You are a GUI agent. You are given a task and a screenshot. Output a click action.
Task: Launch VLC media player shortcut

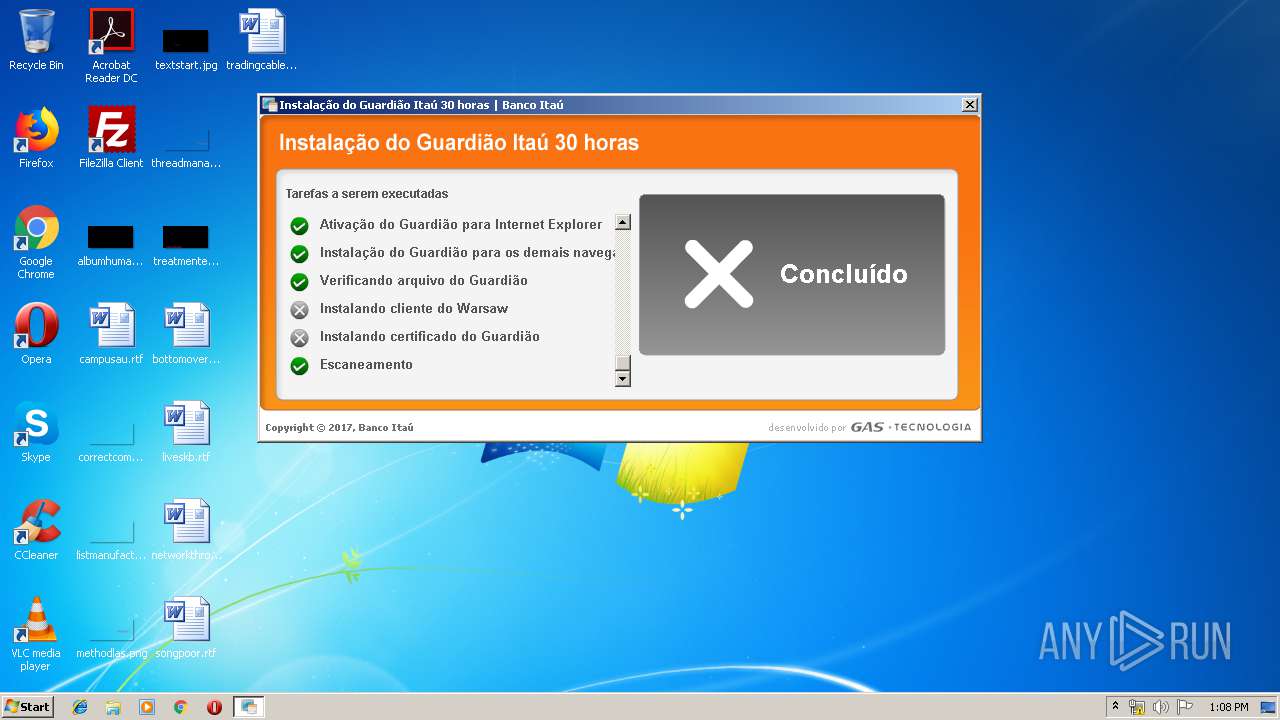pyautogui.click(x=36, y=635)
